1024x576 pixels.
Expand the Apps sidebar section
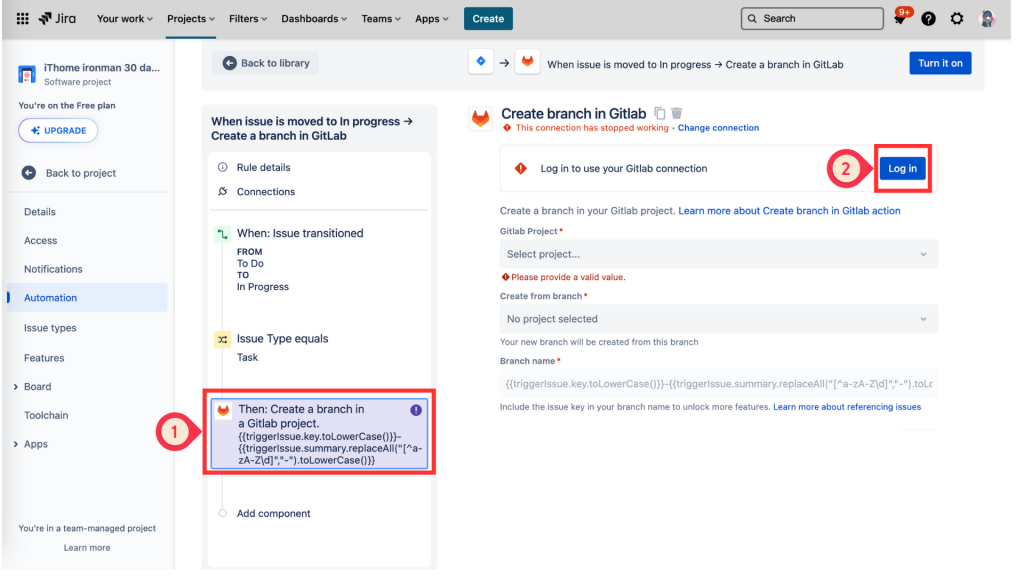click(16, 444)
